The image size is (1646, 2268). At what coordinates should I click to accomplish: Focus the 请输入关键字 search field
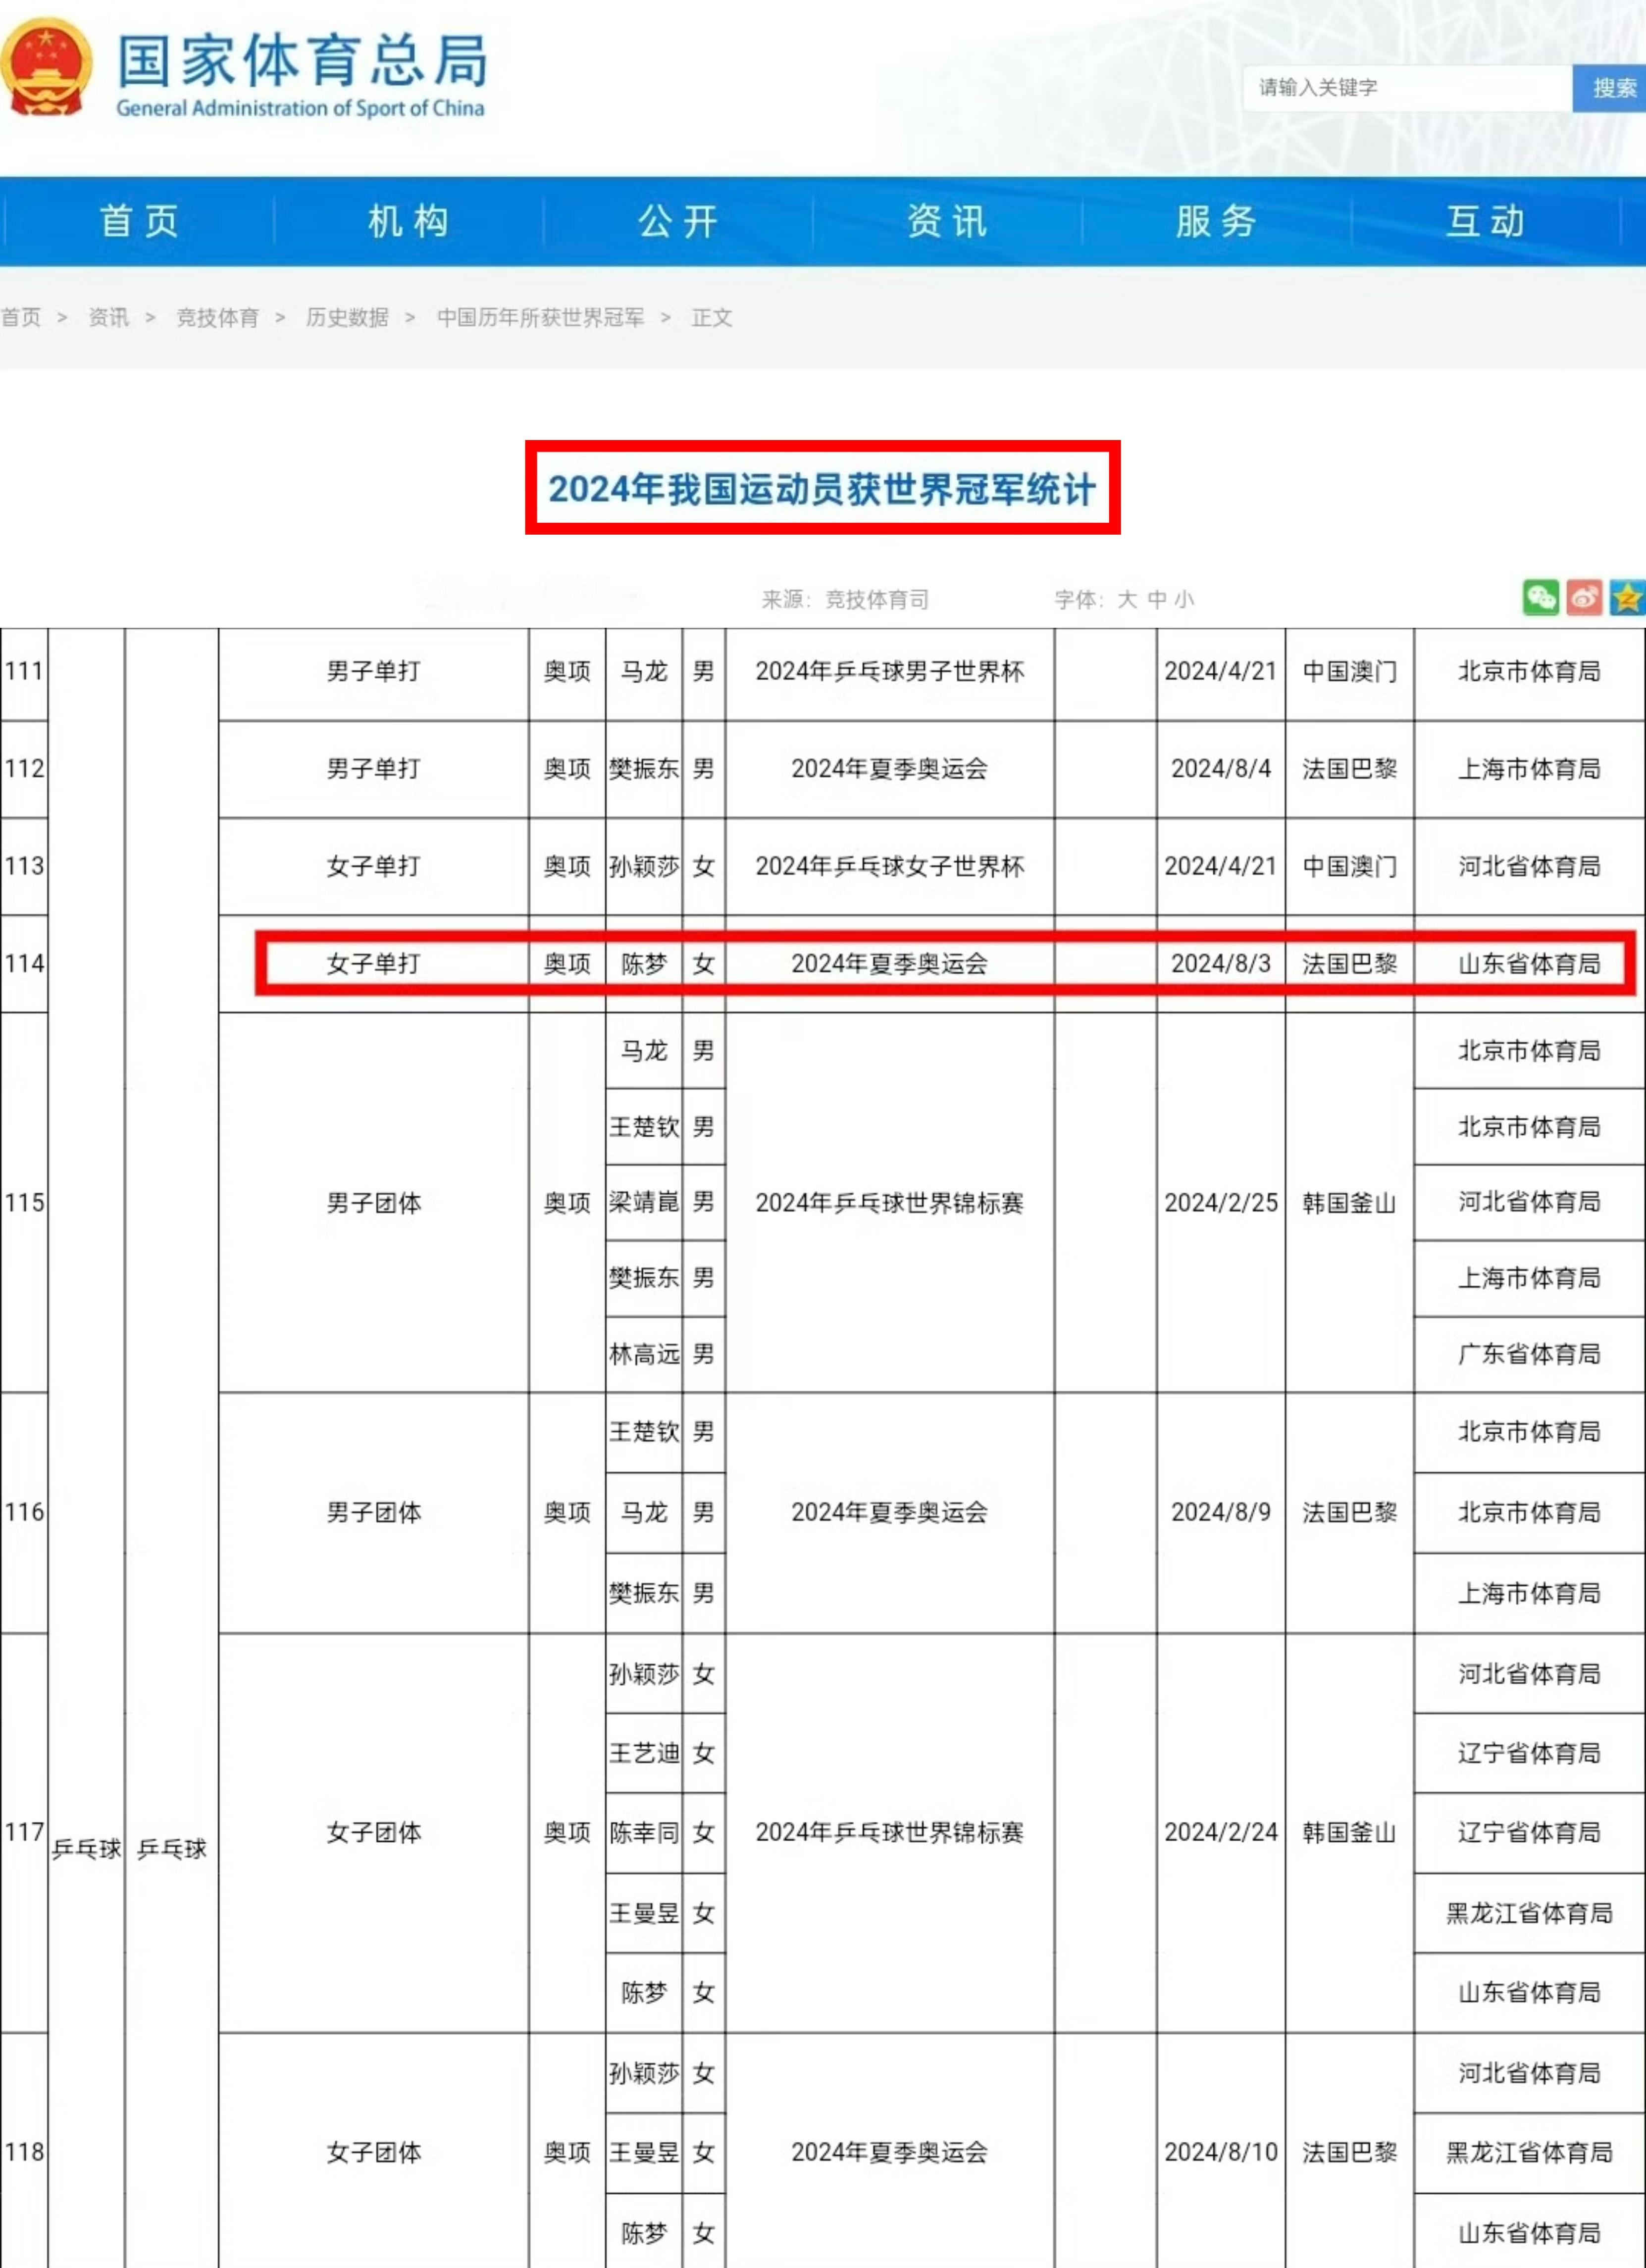click(1408, 88)
